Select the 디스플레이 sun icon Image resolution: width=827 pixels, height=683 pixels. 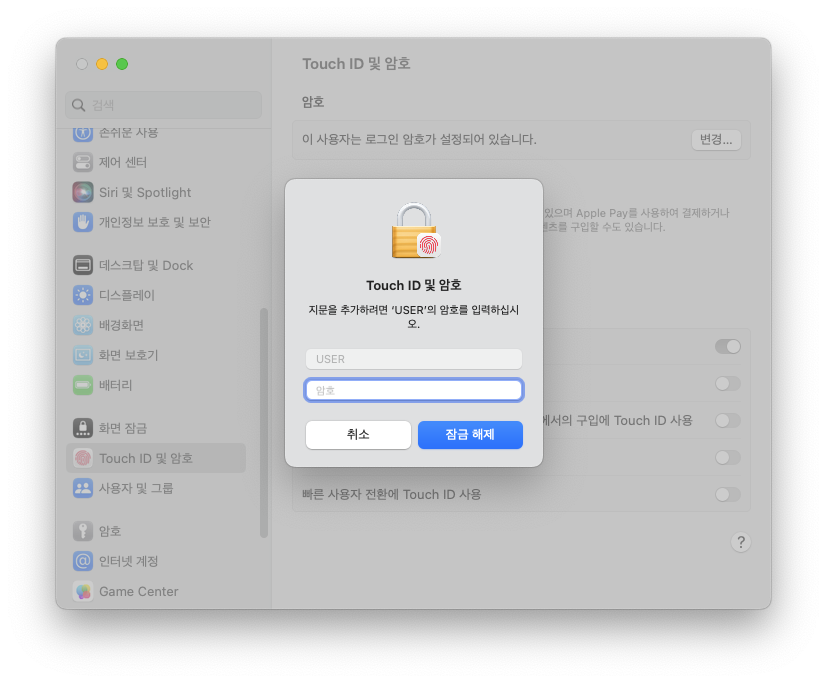click(83, 295)
